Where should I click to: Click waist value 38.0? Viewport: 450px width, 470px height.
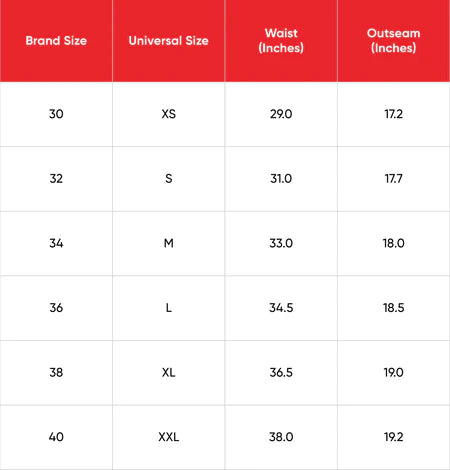click(x=281, y=437)
